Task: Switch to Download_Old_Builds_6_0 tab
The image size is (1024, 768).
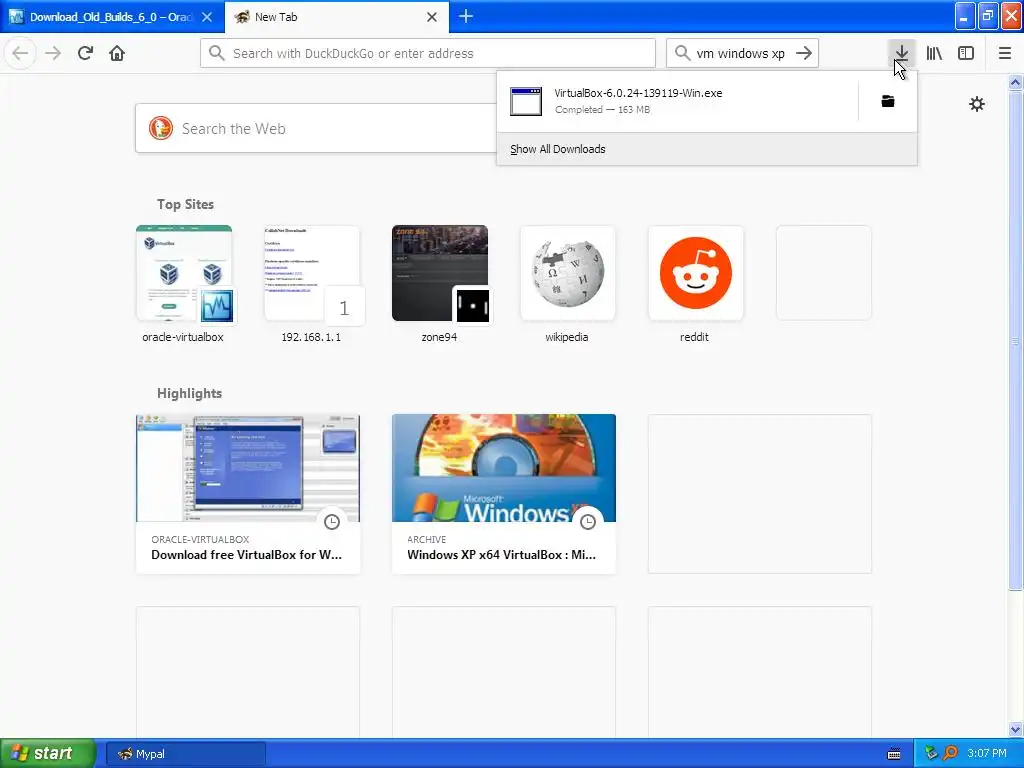Action: click(112, 17)
